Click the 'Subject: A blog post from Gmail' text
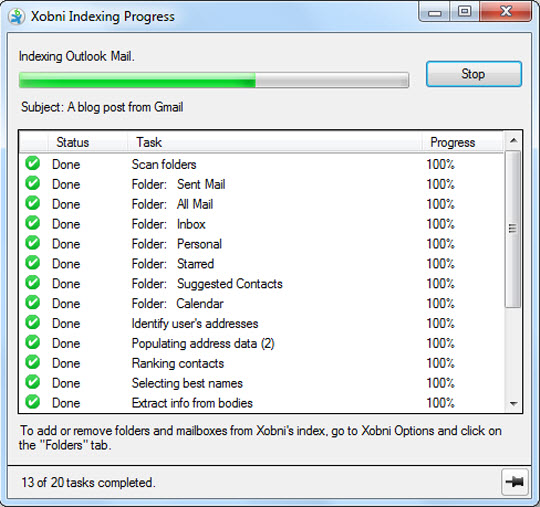 [102, 107]
